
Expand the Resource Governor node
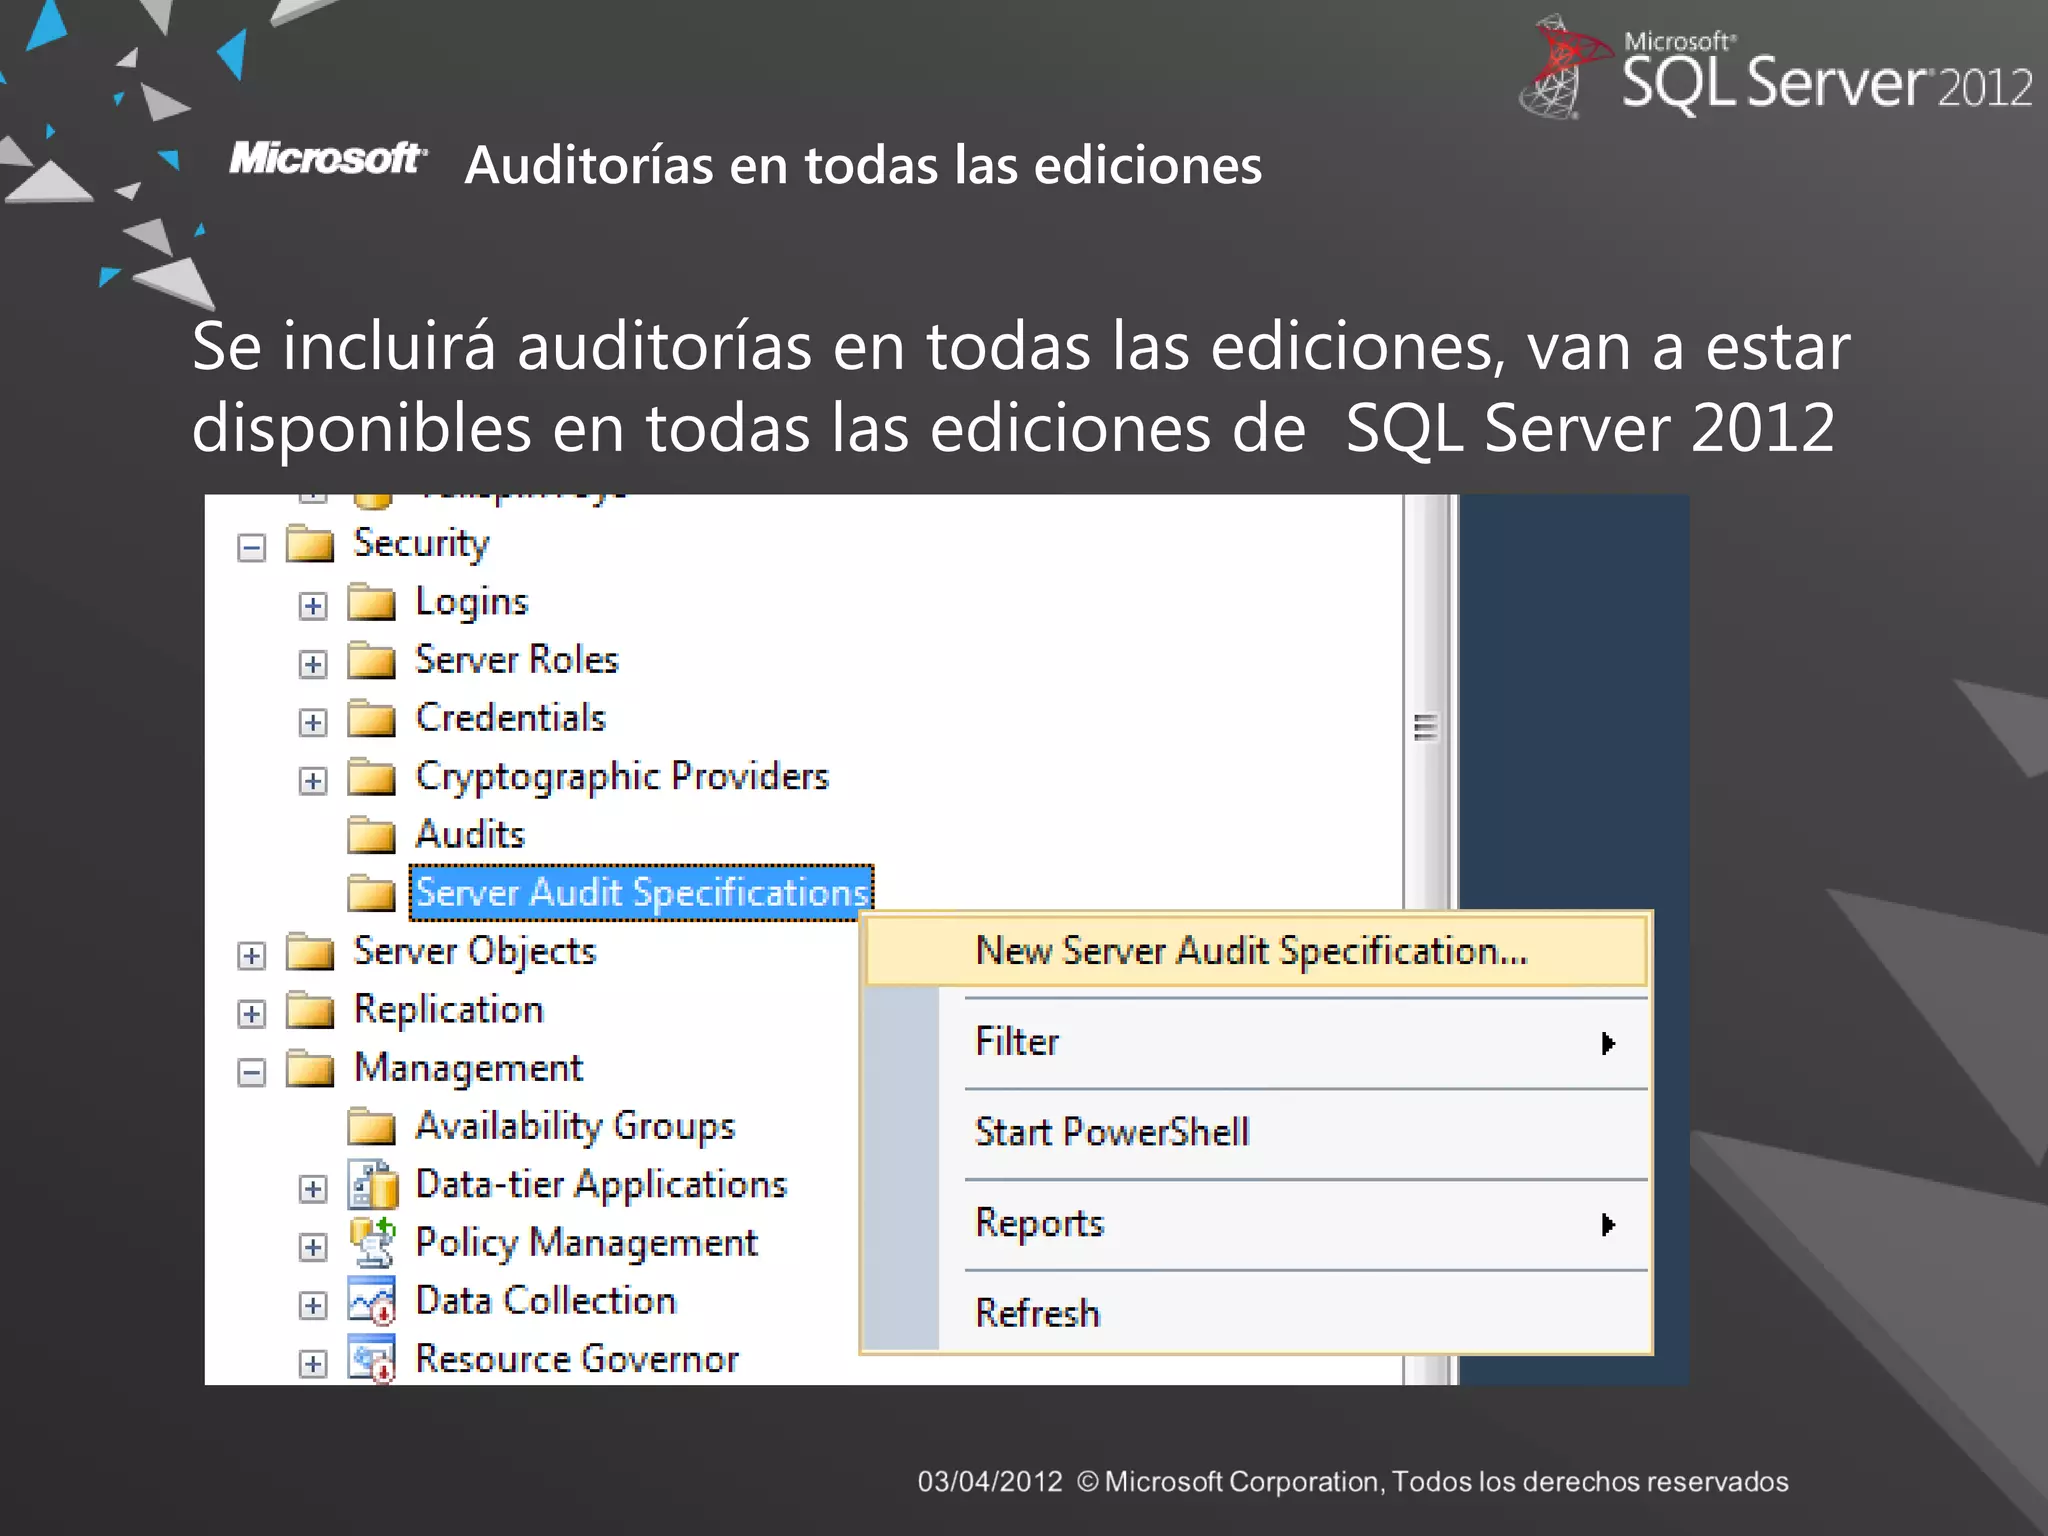313,1364
